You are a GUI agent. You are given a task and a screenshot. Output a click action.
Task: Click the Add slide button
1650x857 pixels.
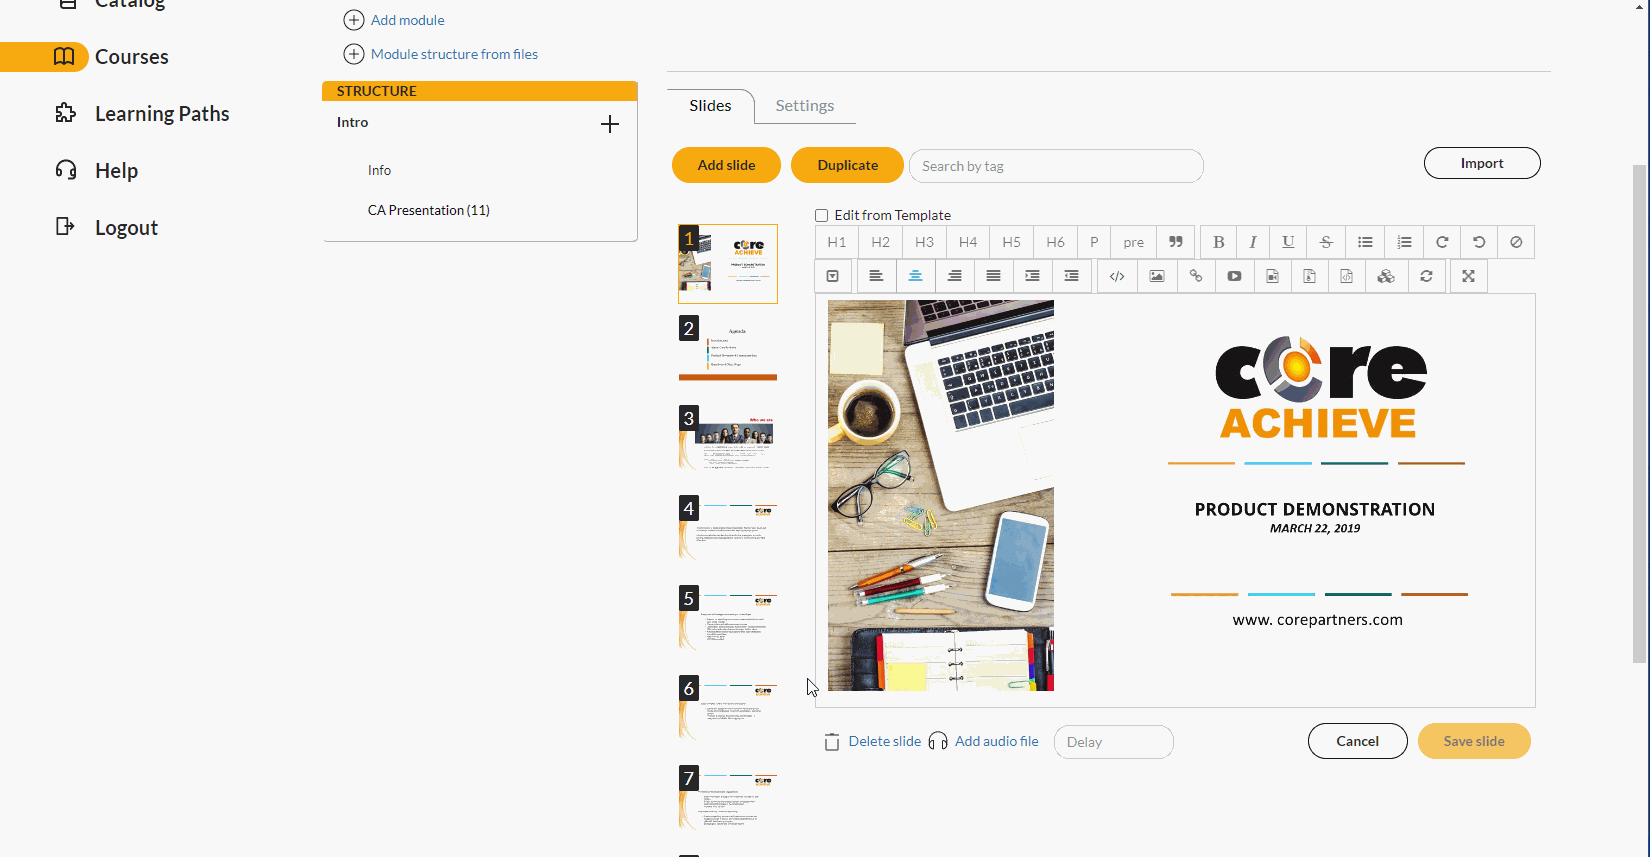point(726,165)
